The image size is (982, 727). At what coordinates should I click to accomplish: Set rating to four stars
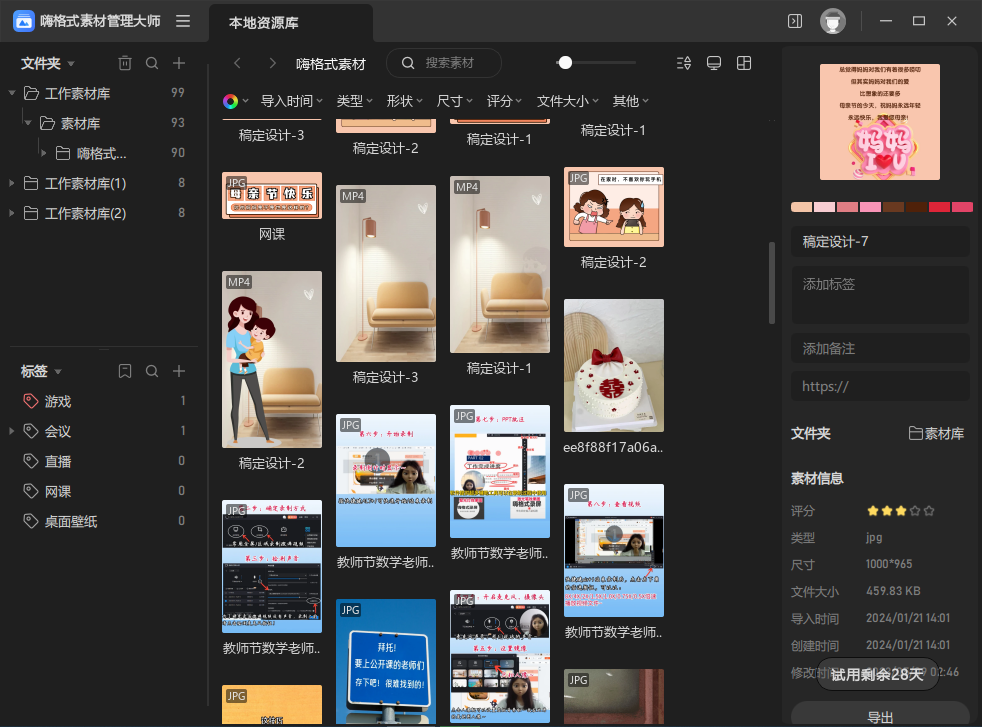click(x=915, y=511)
